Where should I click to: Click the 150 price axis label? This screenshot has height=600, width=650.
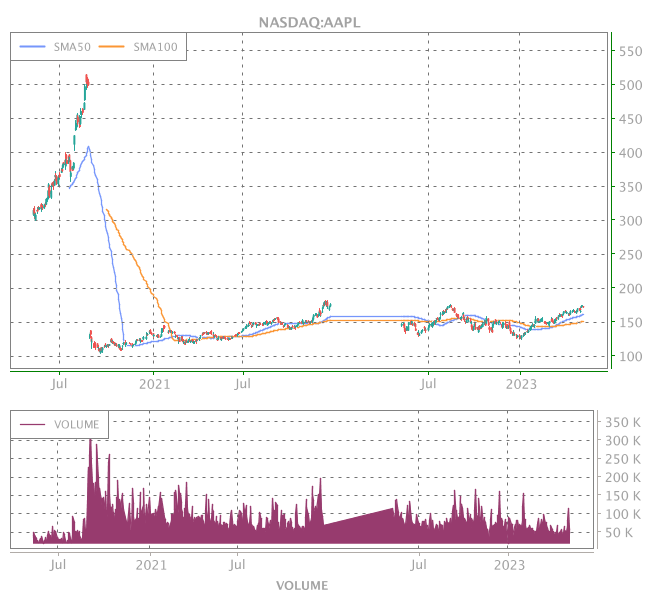pyautogui.click(x=631, y=323)
